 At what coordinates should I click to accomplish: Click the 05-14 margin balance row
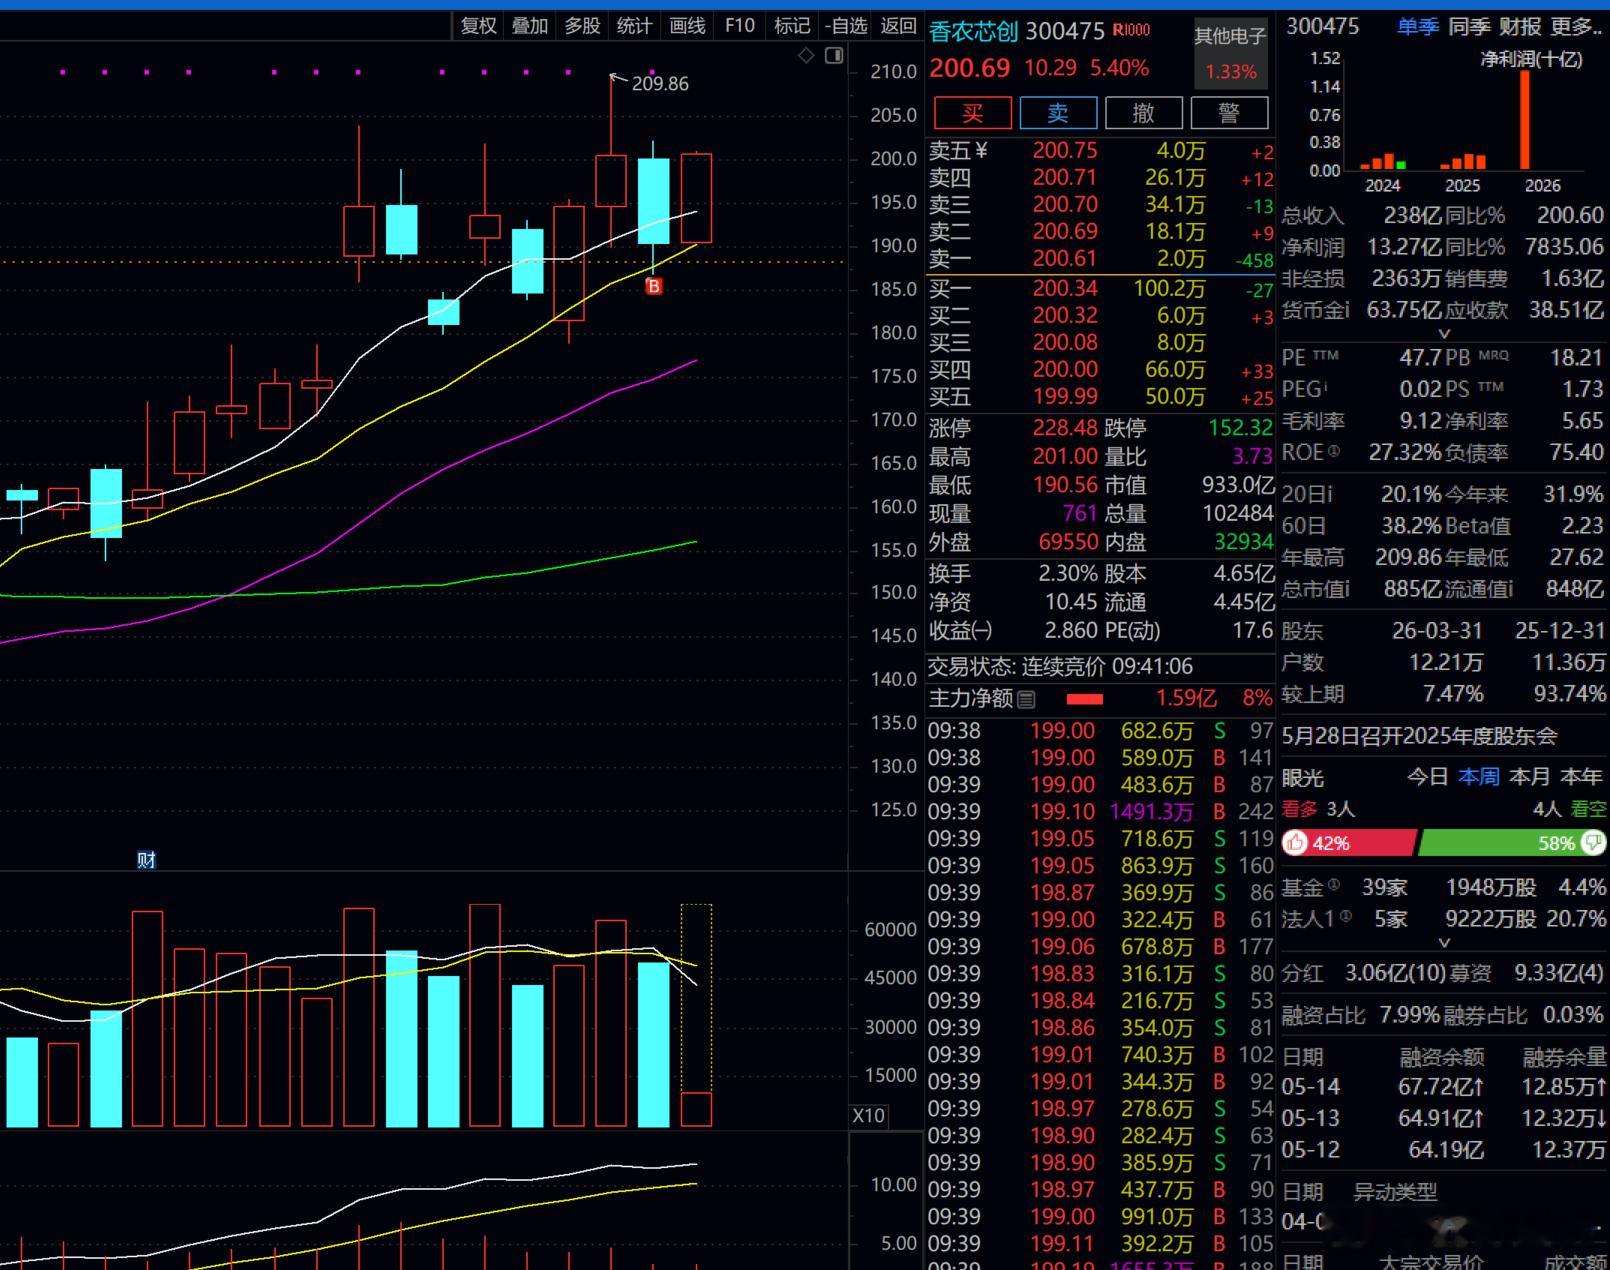click(x=1444, y=1086)
